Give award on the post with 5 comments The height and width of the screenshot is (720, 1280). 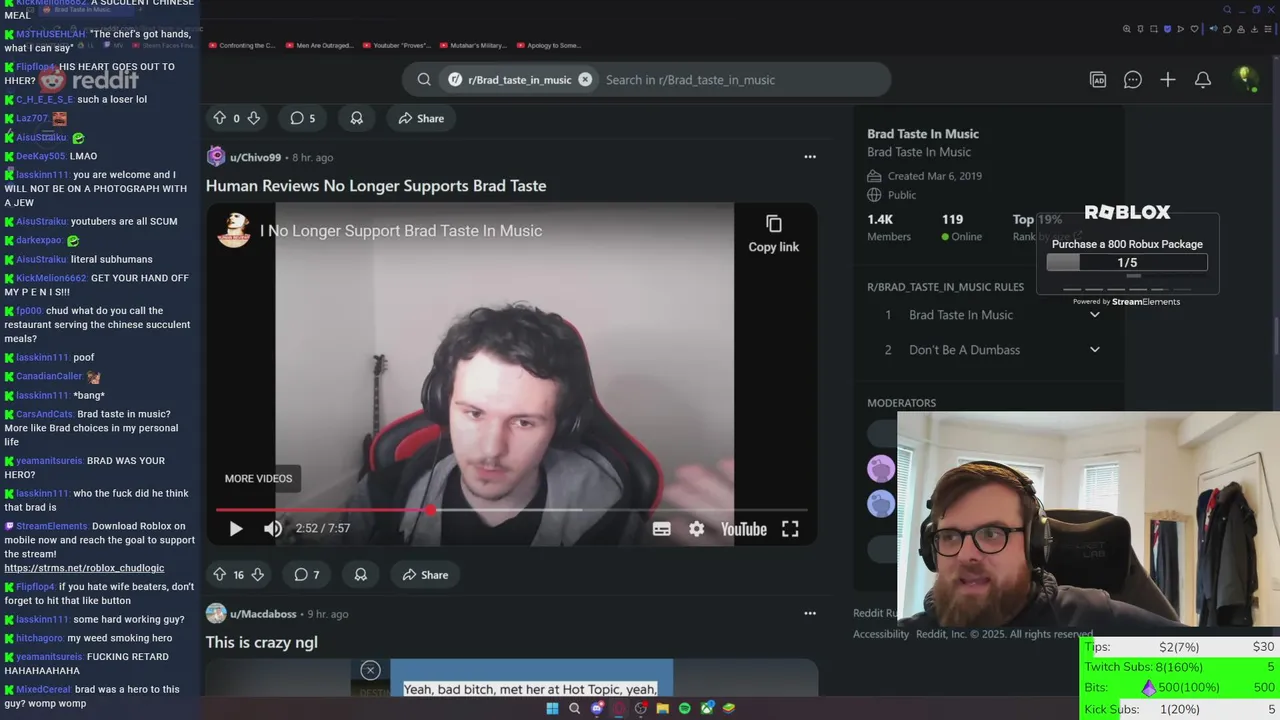pyautogui.click(x=357, y=118)
